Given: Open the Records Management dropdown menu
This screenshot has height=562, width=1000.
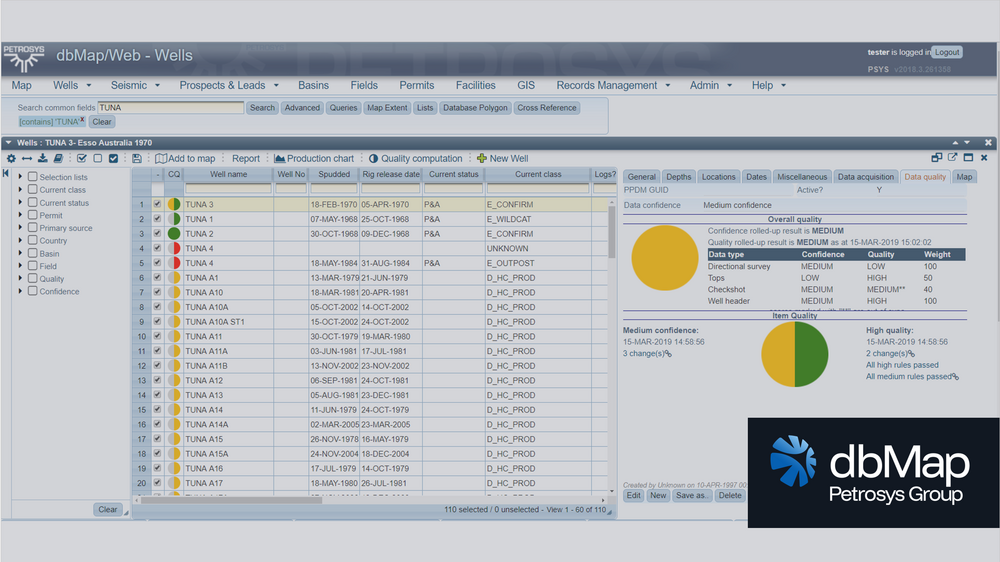Looking at the screenshot, I should click(613, 85).
